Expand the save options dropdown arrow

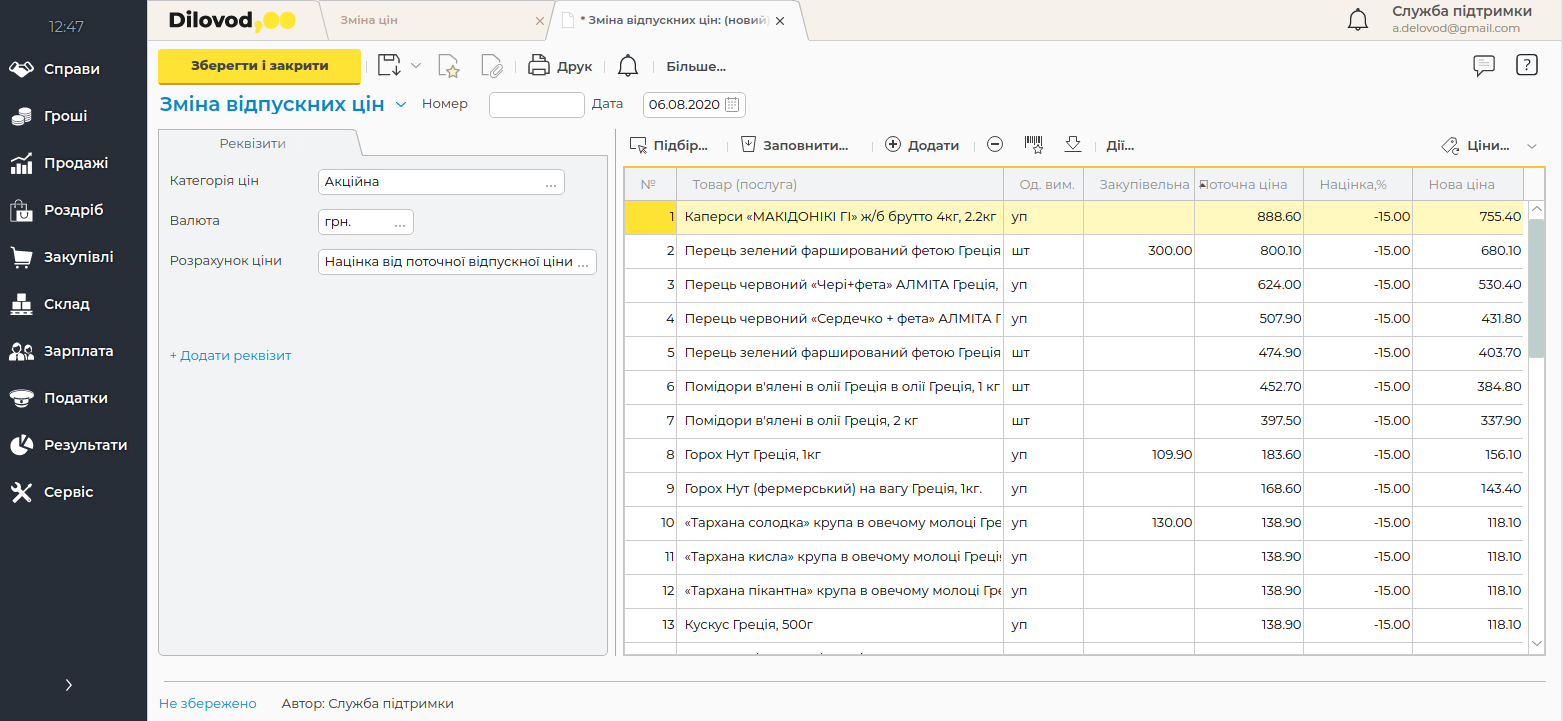pyautogui.click(x=416, y=67)
